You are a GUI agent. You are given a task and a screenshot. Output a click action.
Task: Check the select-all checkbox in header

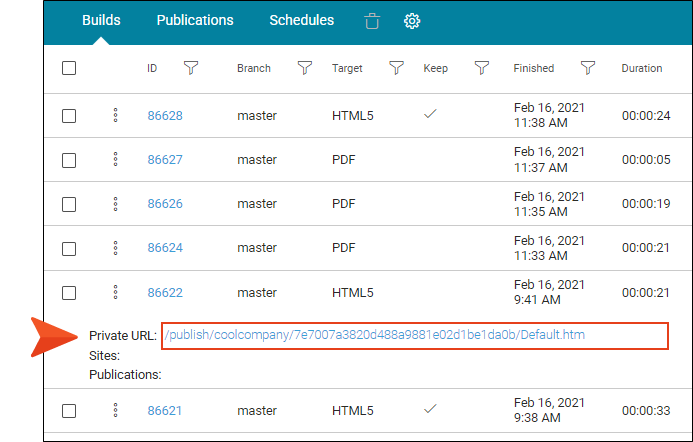tap(69, 69)
